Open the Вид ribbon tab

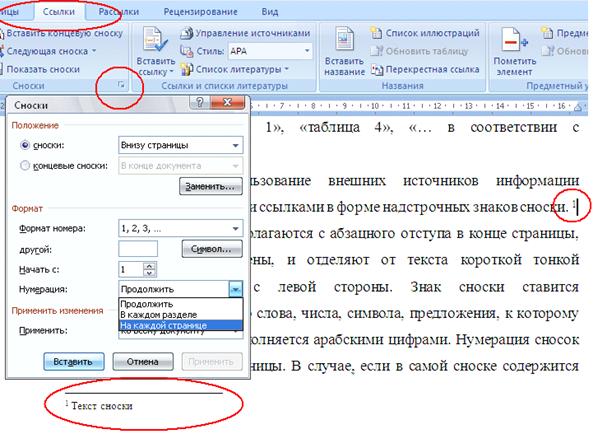click(270, 12)
